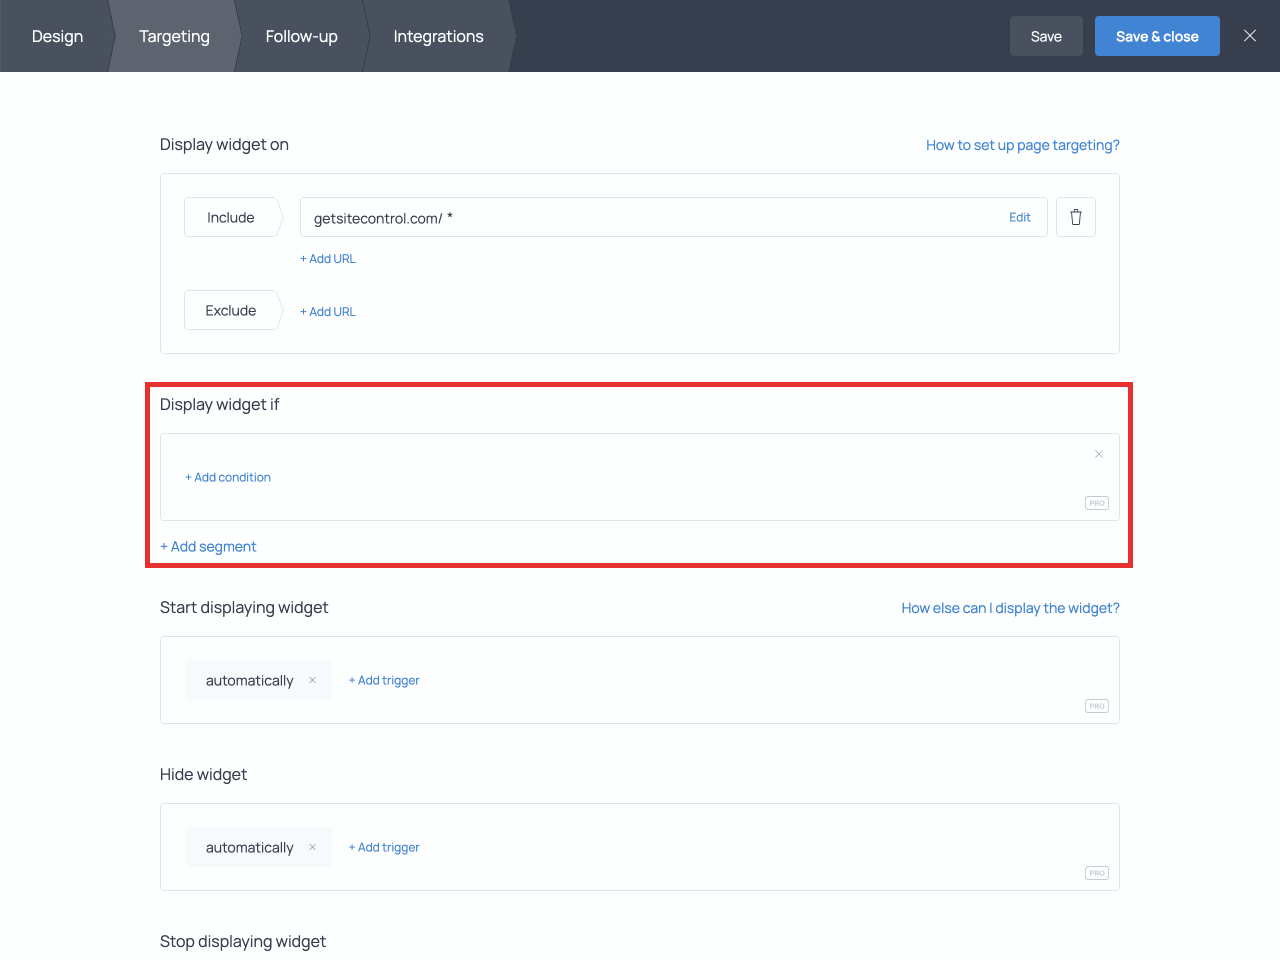Open the Include rule selector
Viewport: 1280px width, 960px height.
[x=231, y=216]
